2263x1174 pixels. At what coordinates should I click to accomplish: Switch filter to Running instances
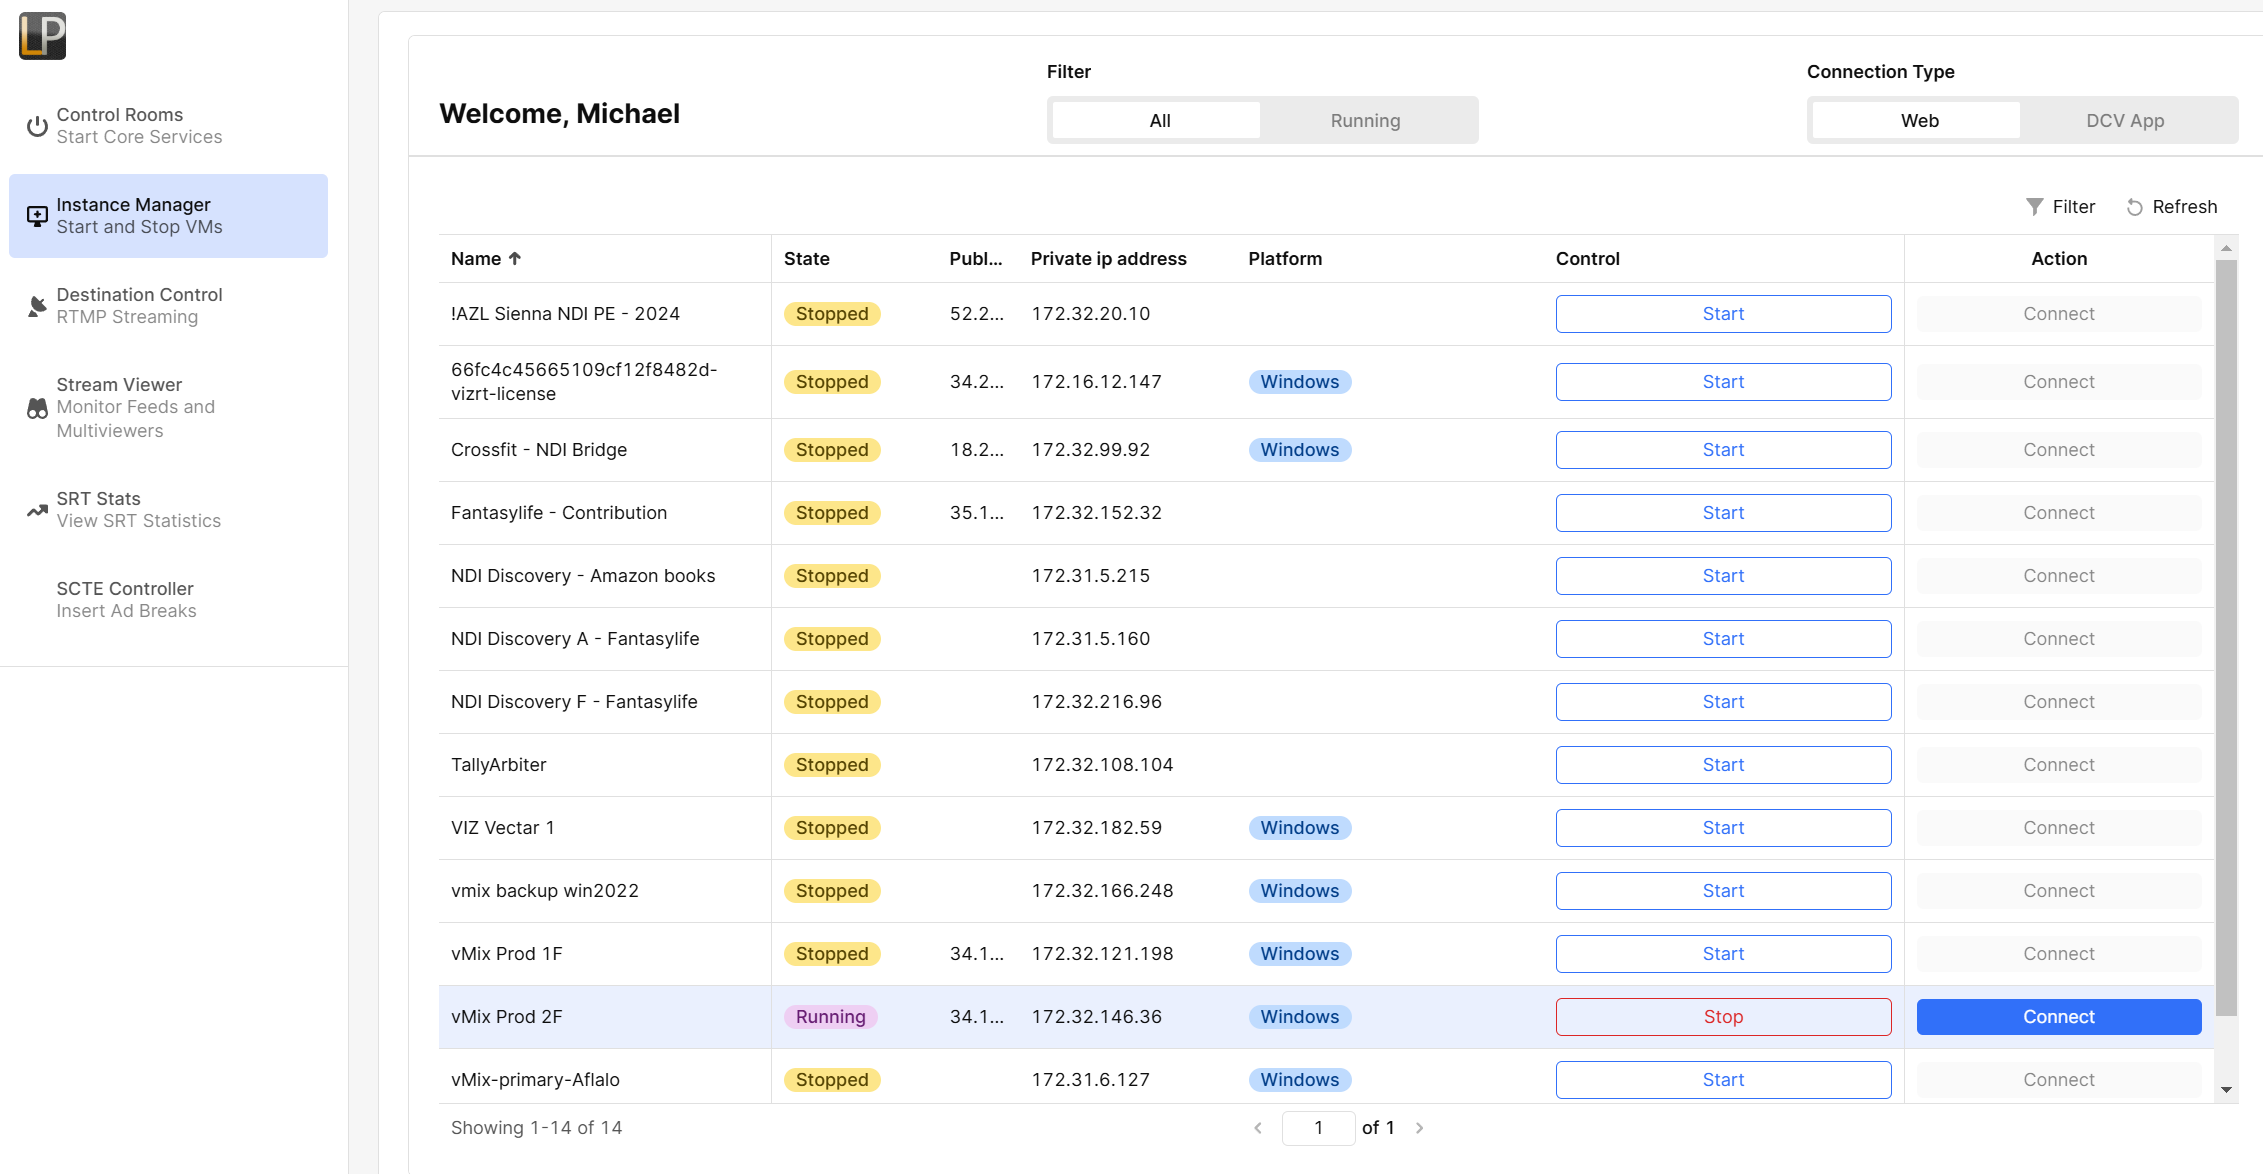point(1365,121)
